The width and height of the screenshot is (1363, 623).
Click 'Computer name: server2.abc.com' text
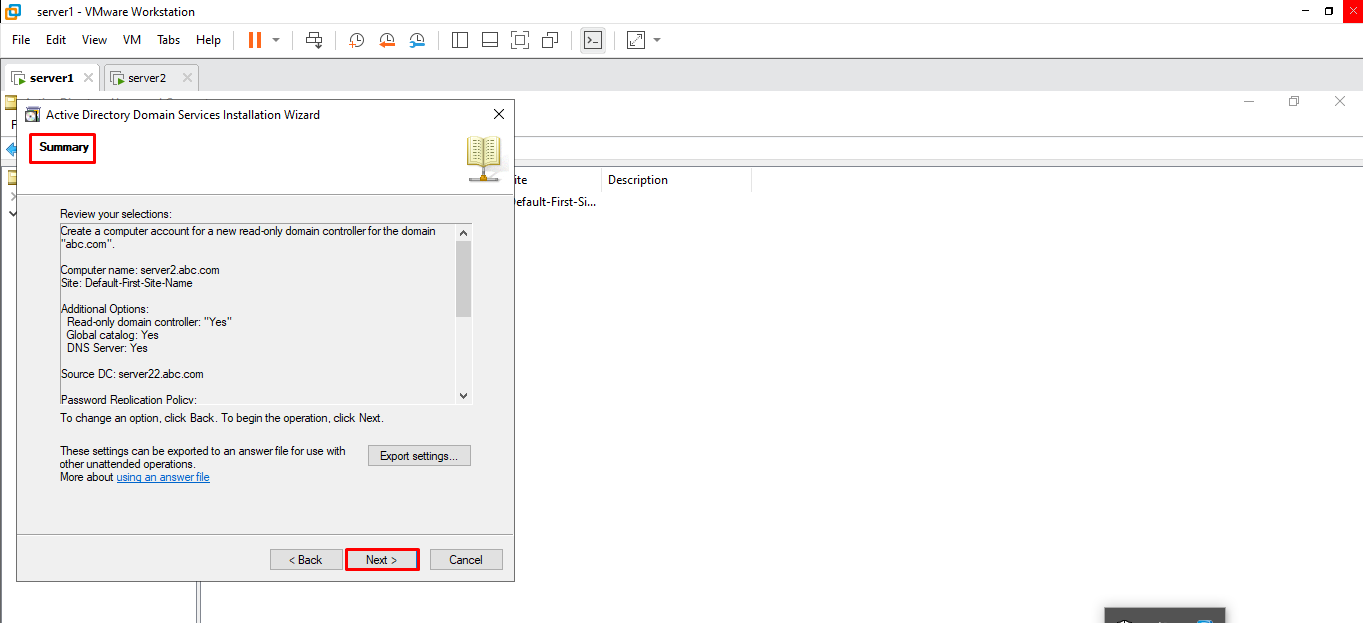(x=140, y=270)
